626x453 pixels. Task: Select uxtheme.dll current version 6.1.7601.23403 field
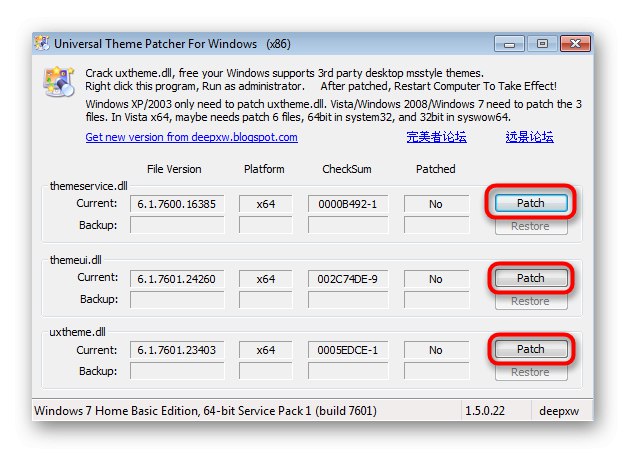[177, 350]
